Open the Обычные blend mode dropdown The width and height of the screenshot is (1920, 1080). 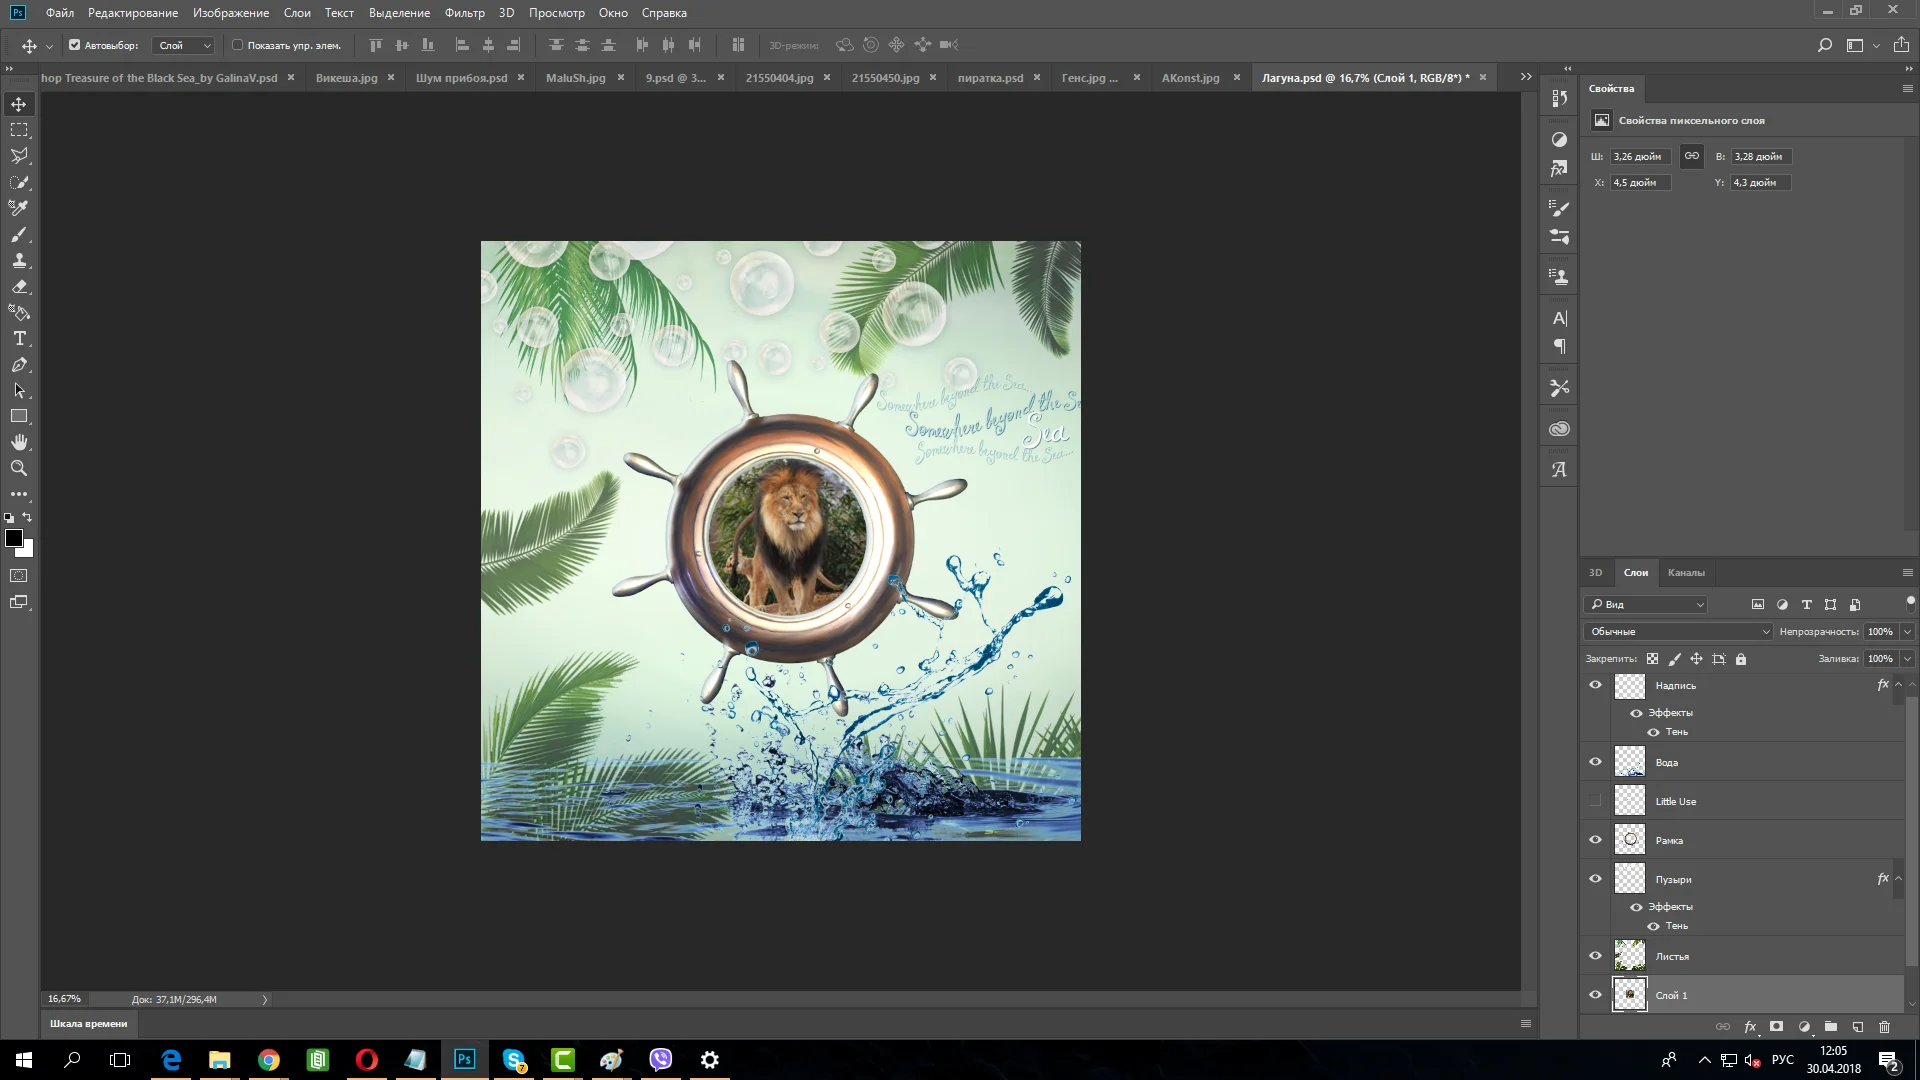tap(1679, 632)
